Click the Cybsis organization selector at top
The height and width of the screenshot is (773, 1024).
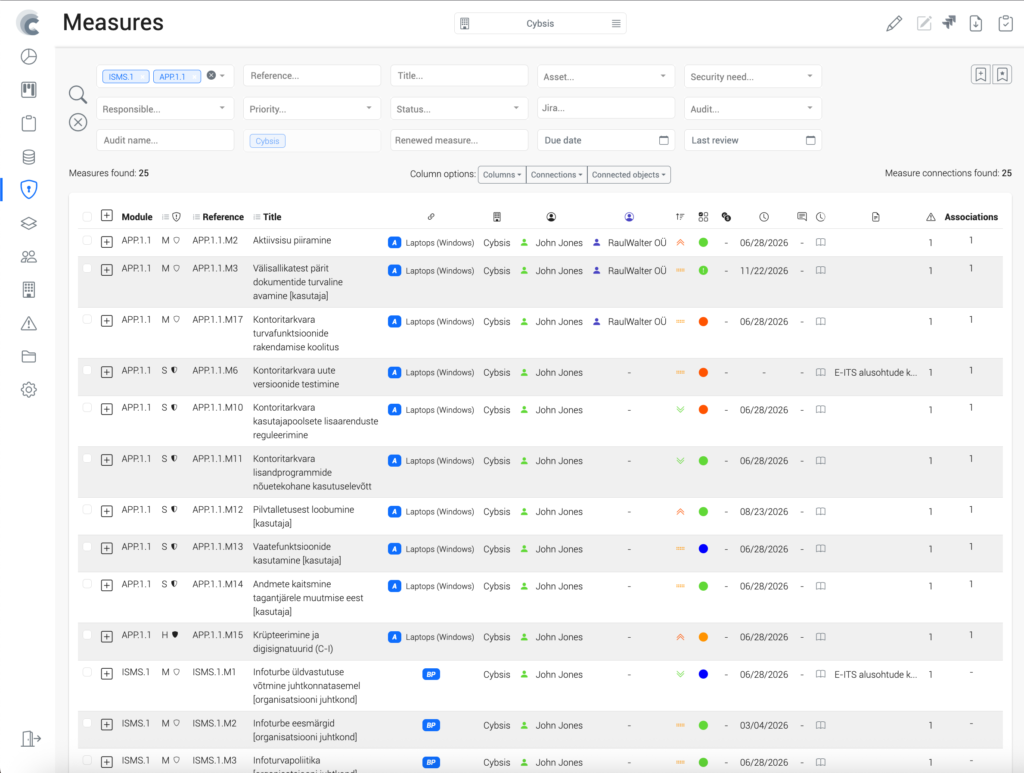click(540, 24)
